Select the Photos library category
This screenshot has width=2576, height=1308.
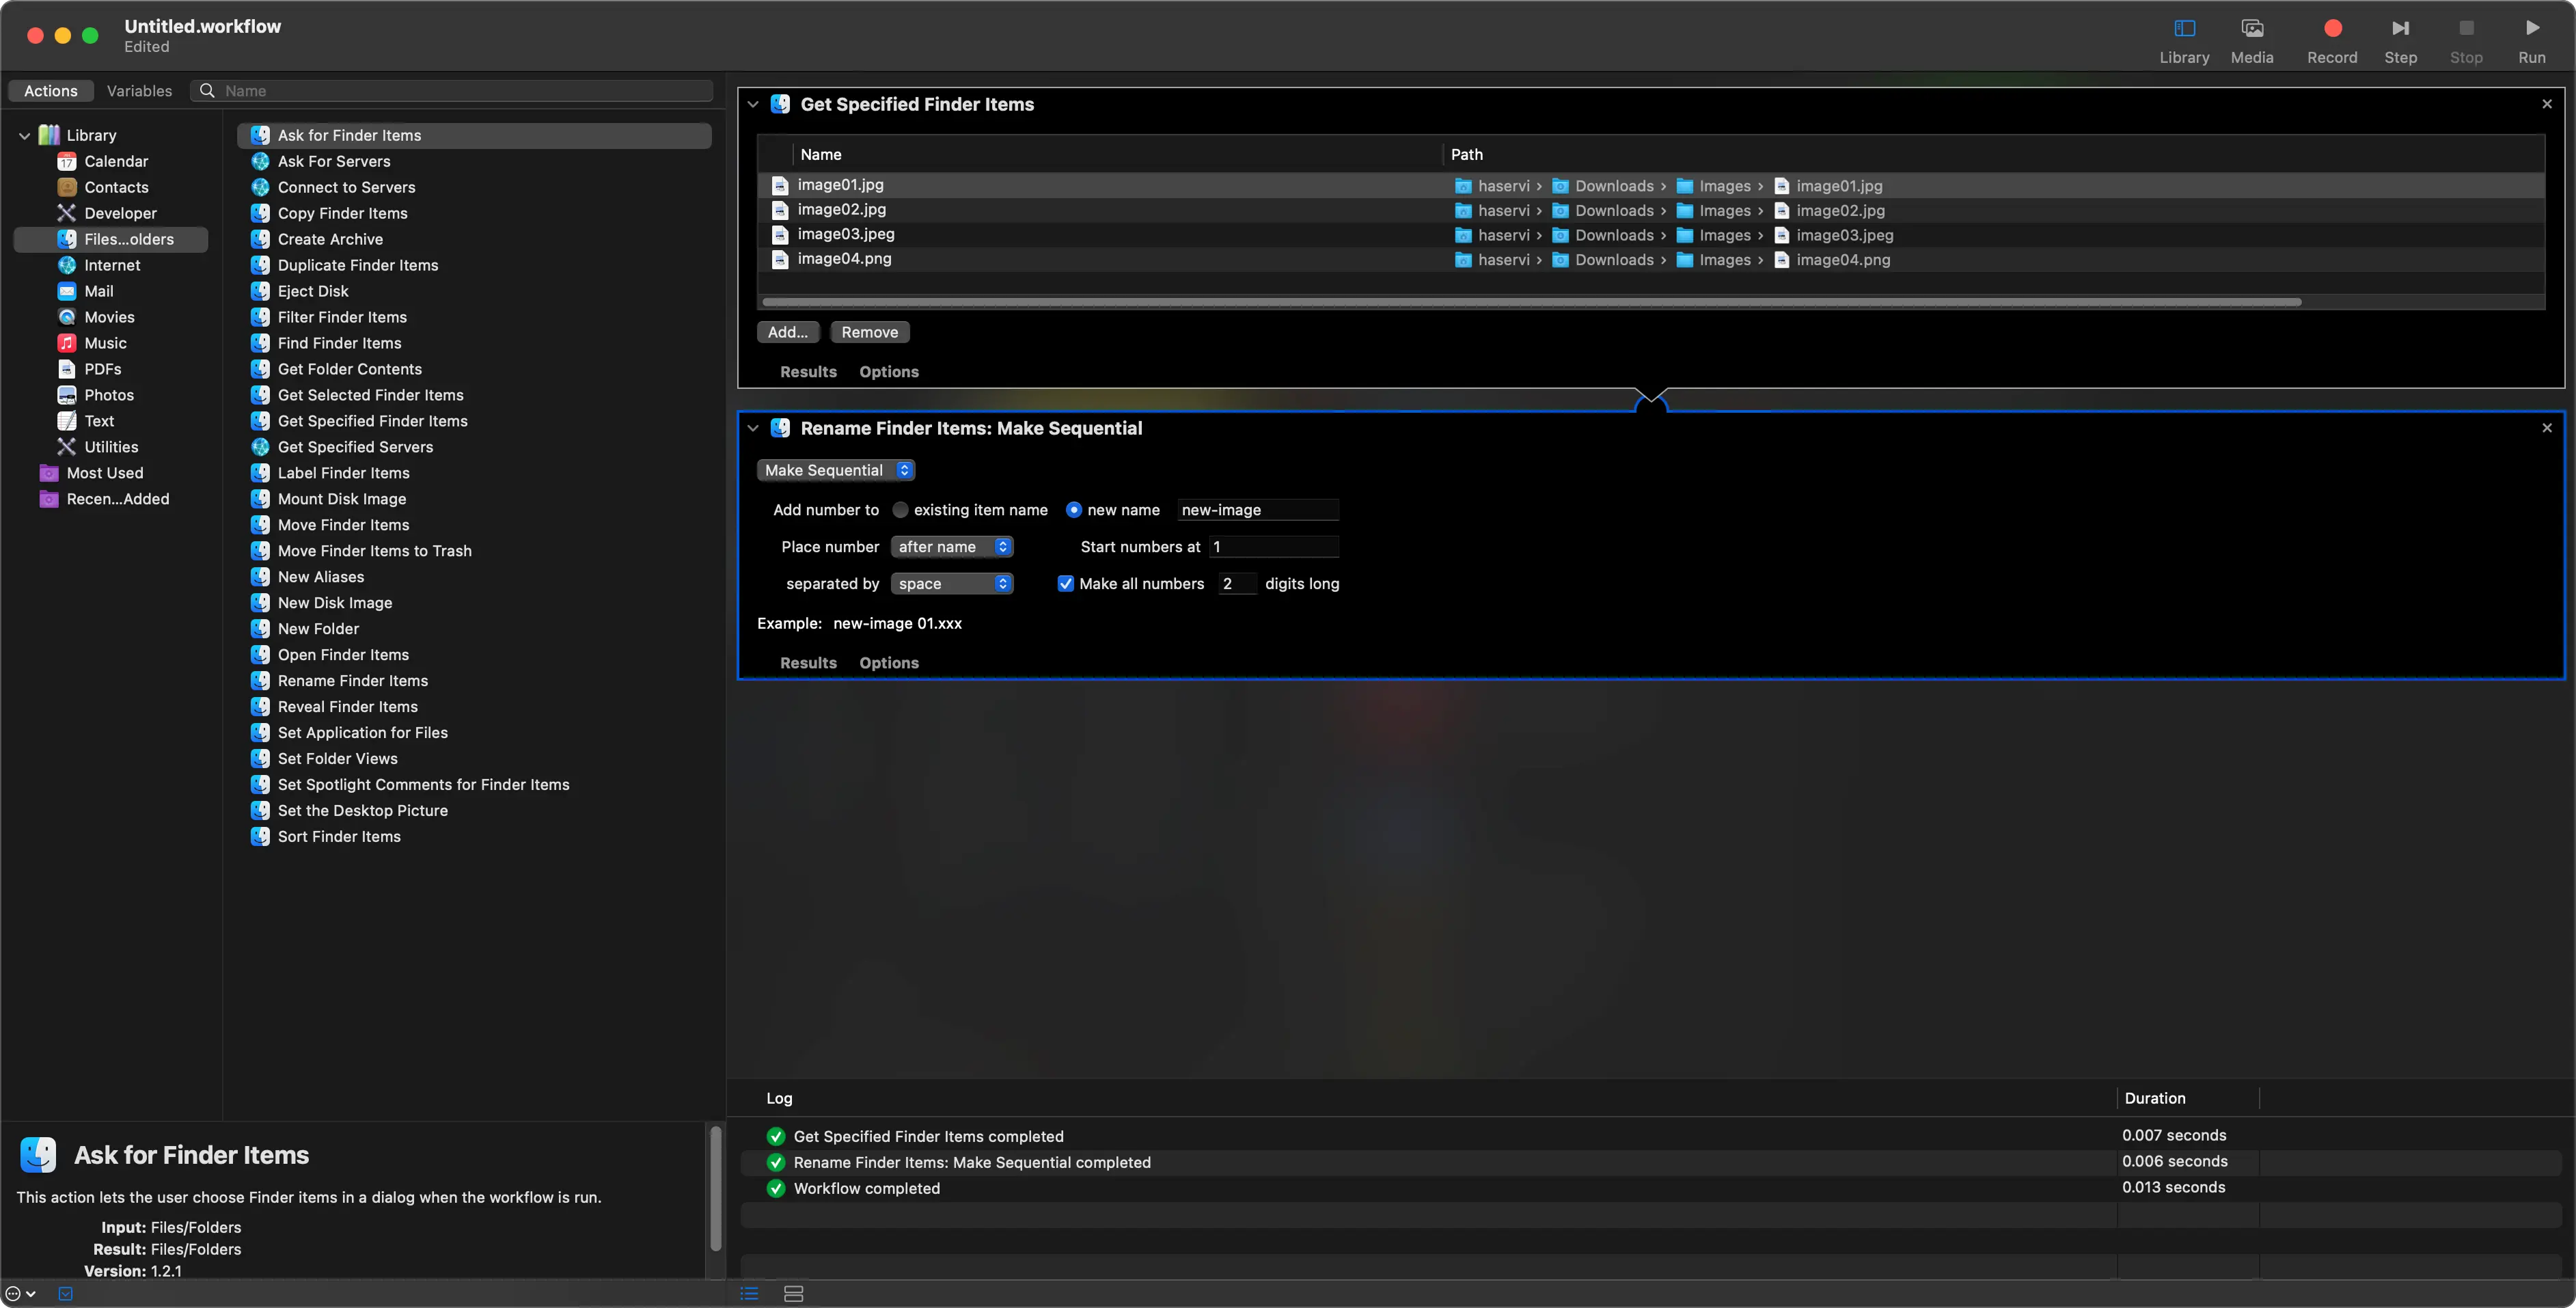(x=109, y=395)
